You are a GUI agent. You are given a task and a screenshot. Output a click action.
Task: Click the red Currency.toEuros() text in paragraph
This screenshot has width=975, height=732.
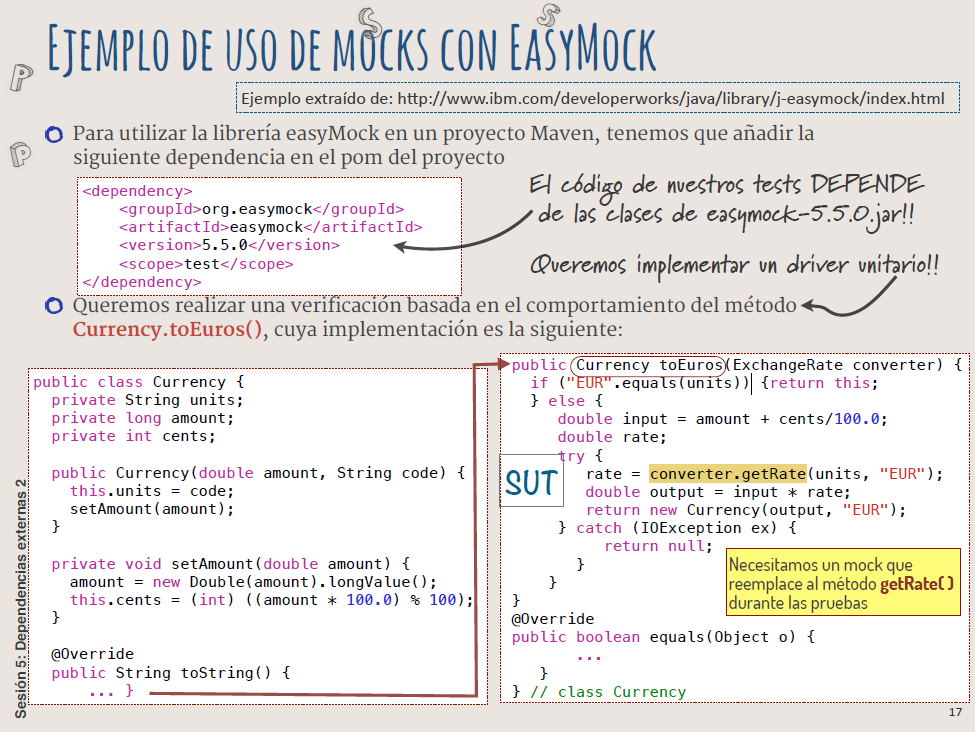click(x=168, y=329)
